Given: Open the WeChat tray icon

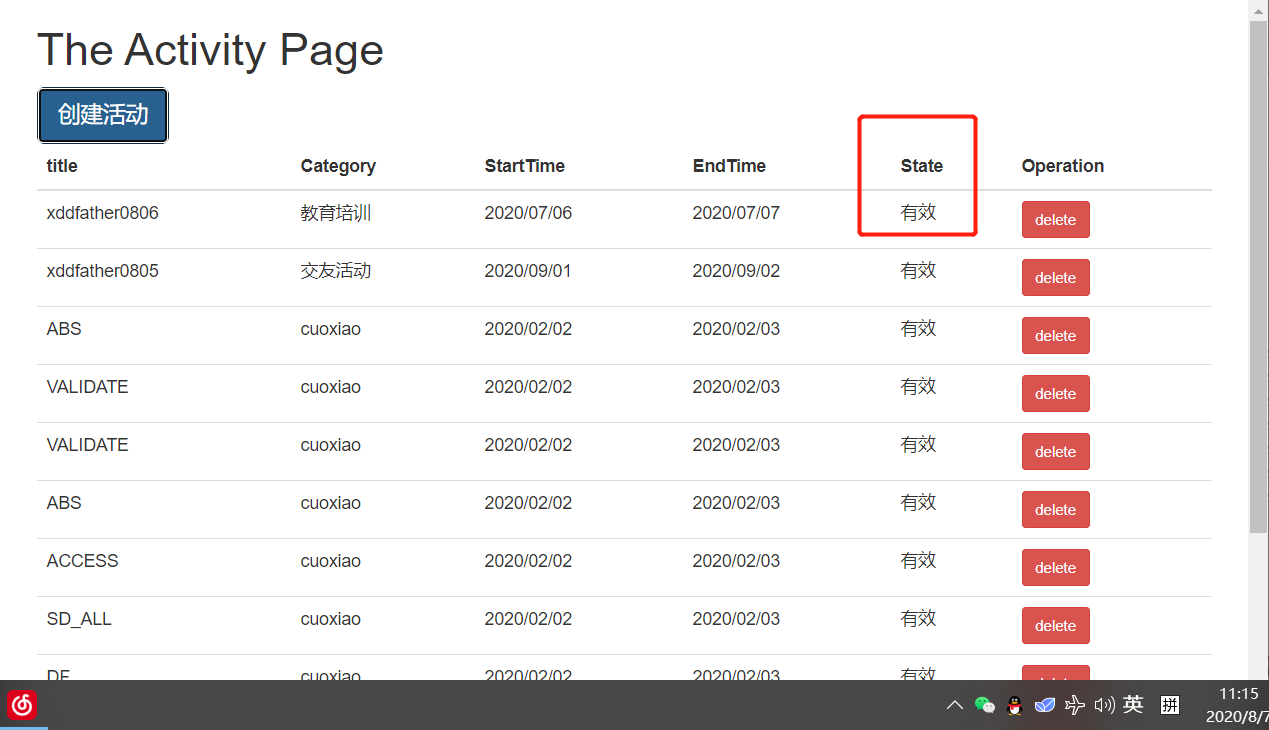Looking at the screenshot, I should pos(985,705).
